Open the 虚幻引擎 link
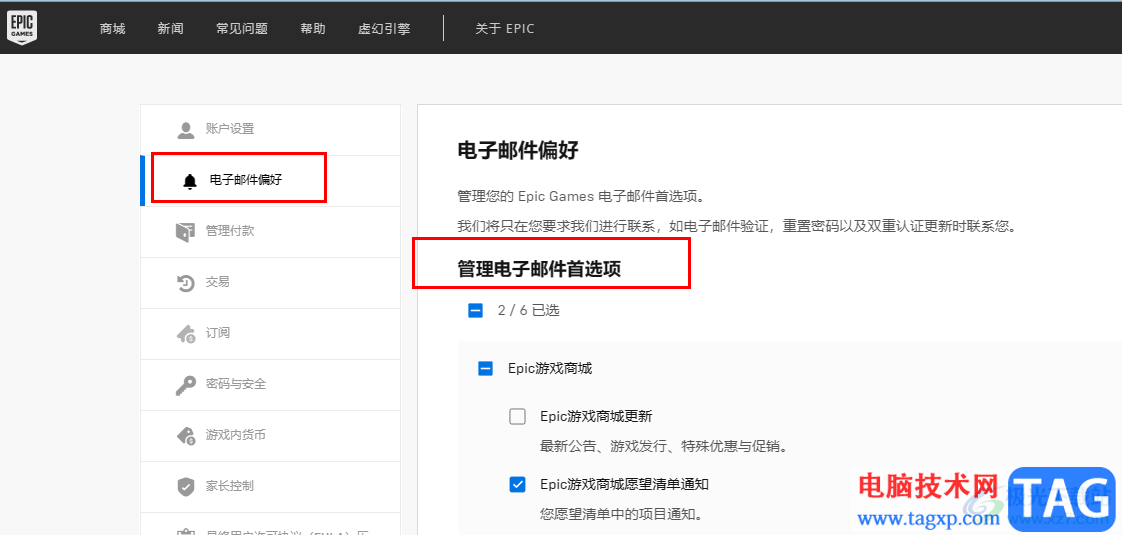 click(384, 29)
